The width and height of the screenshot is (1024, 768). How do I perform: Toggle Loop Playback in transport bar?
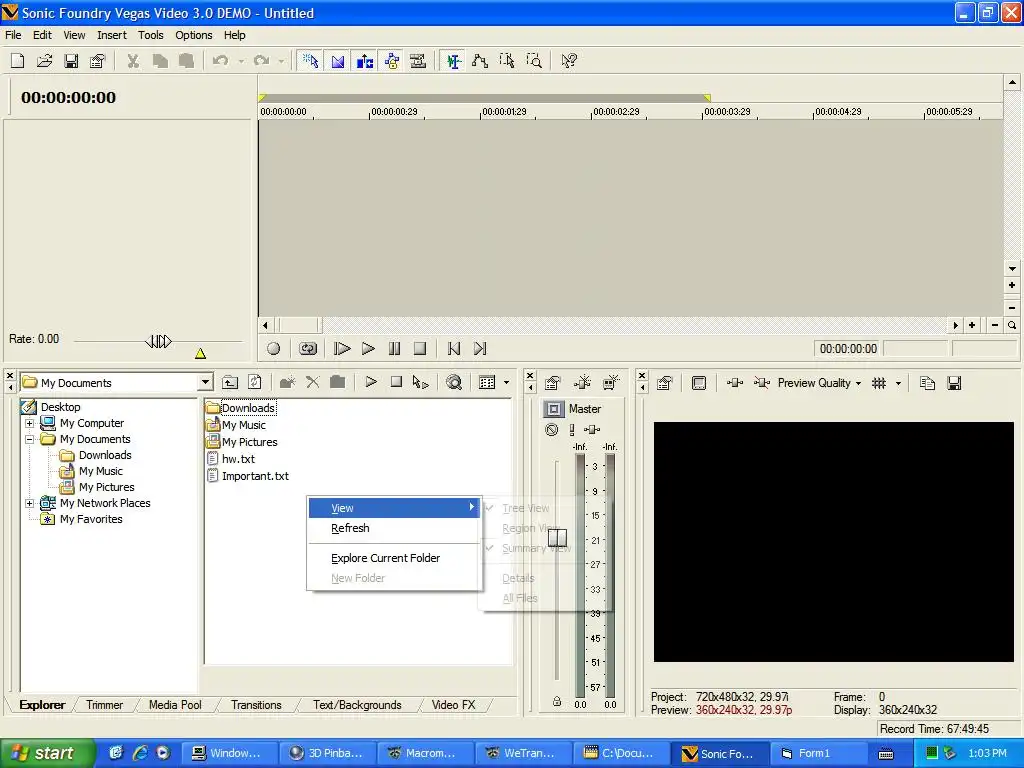coord(308,349)
